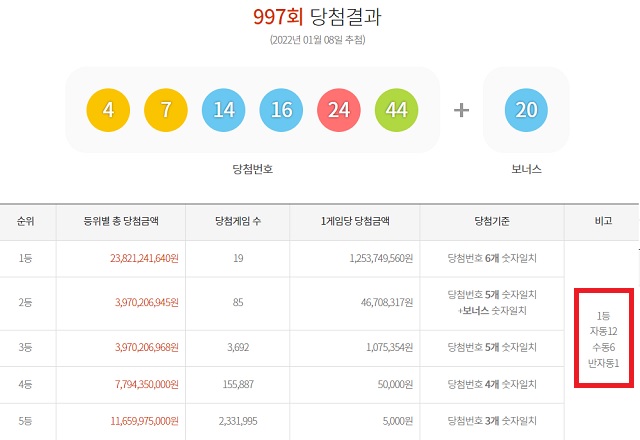The height and width of the screenshot is (440, 640).
Task: Click the 1게임당 당첨금액 column header
Action: coord(355,221)
